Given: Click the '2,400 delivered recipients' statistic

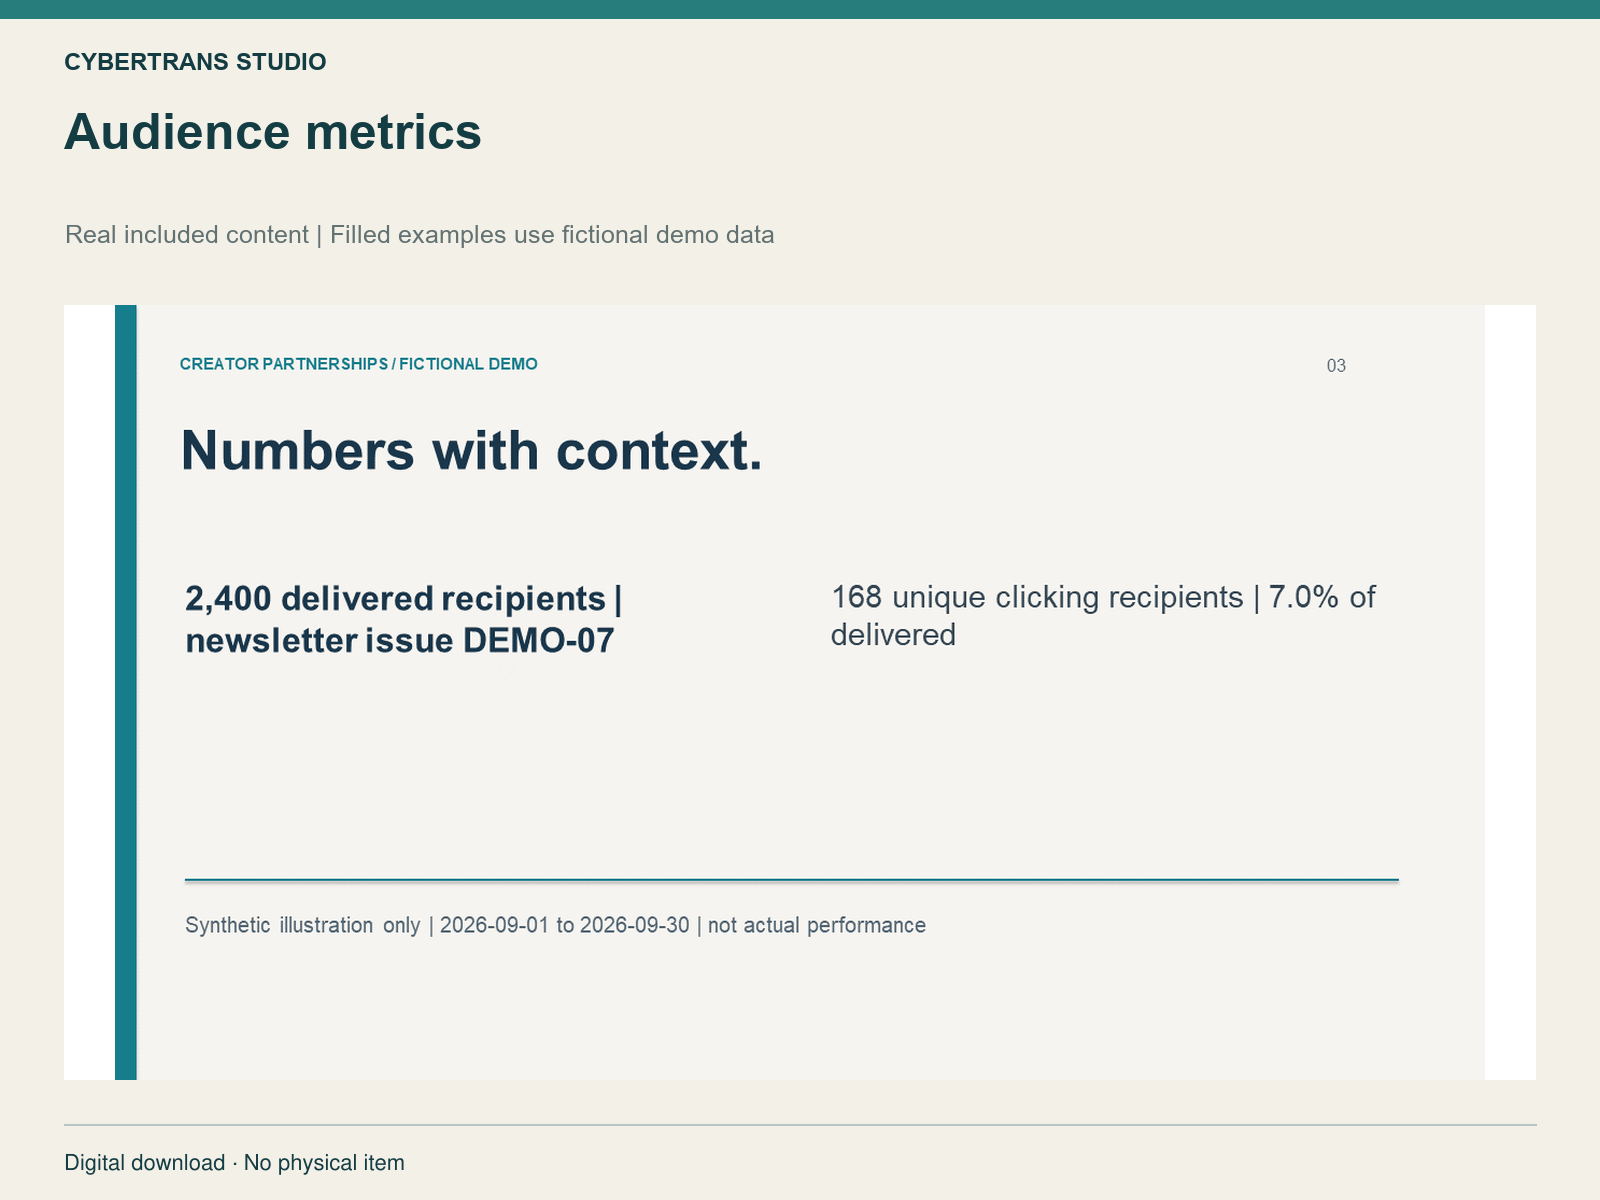Looking at the screenshot, I should [x=404, y=619].
